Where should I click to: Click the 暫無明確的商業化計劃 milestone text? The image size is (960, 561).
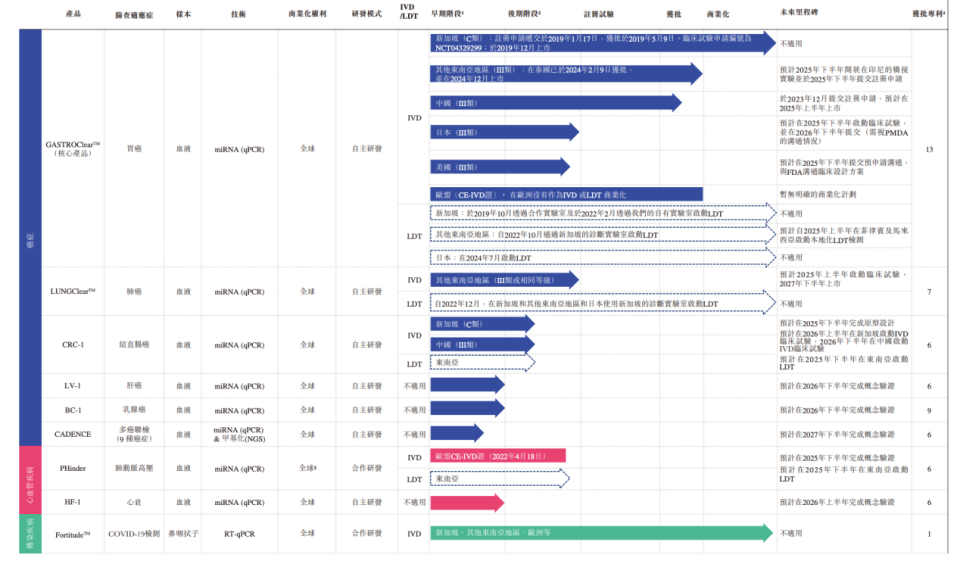coord(818,194)
